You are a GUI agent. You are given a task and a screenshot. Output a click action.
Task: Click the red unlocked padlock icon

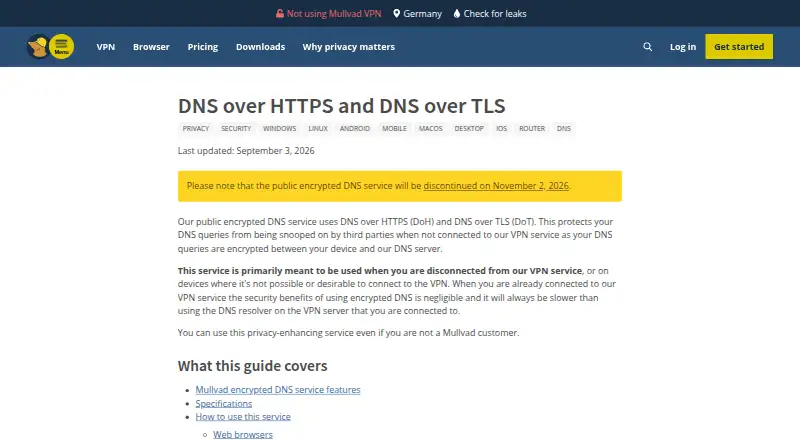280,14
